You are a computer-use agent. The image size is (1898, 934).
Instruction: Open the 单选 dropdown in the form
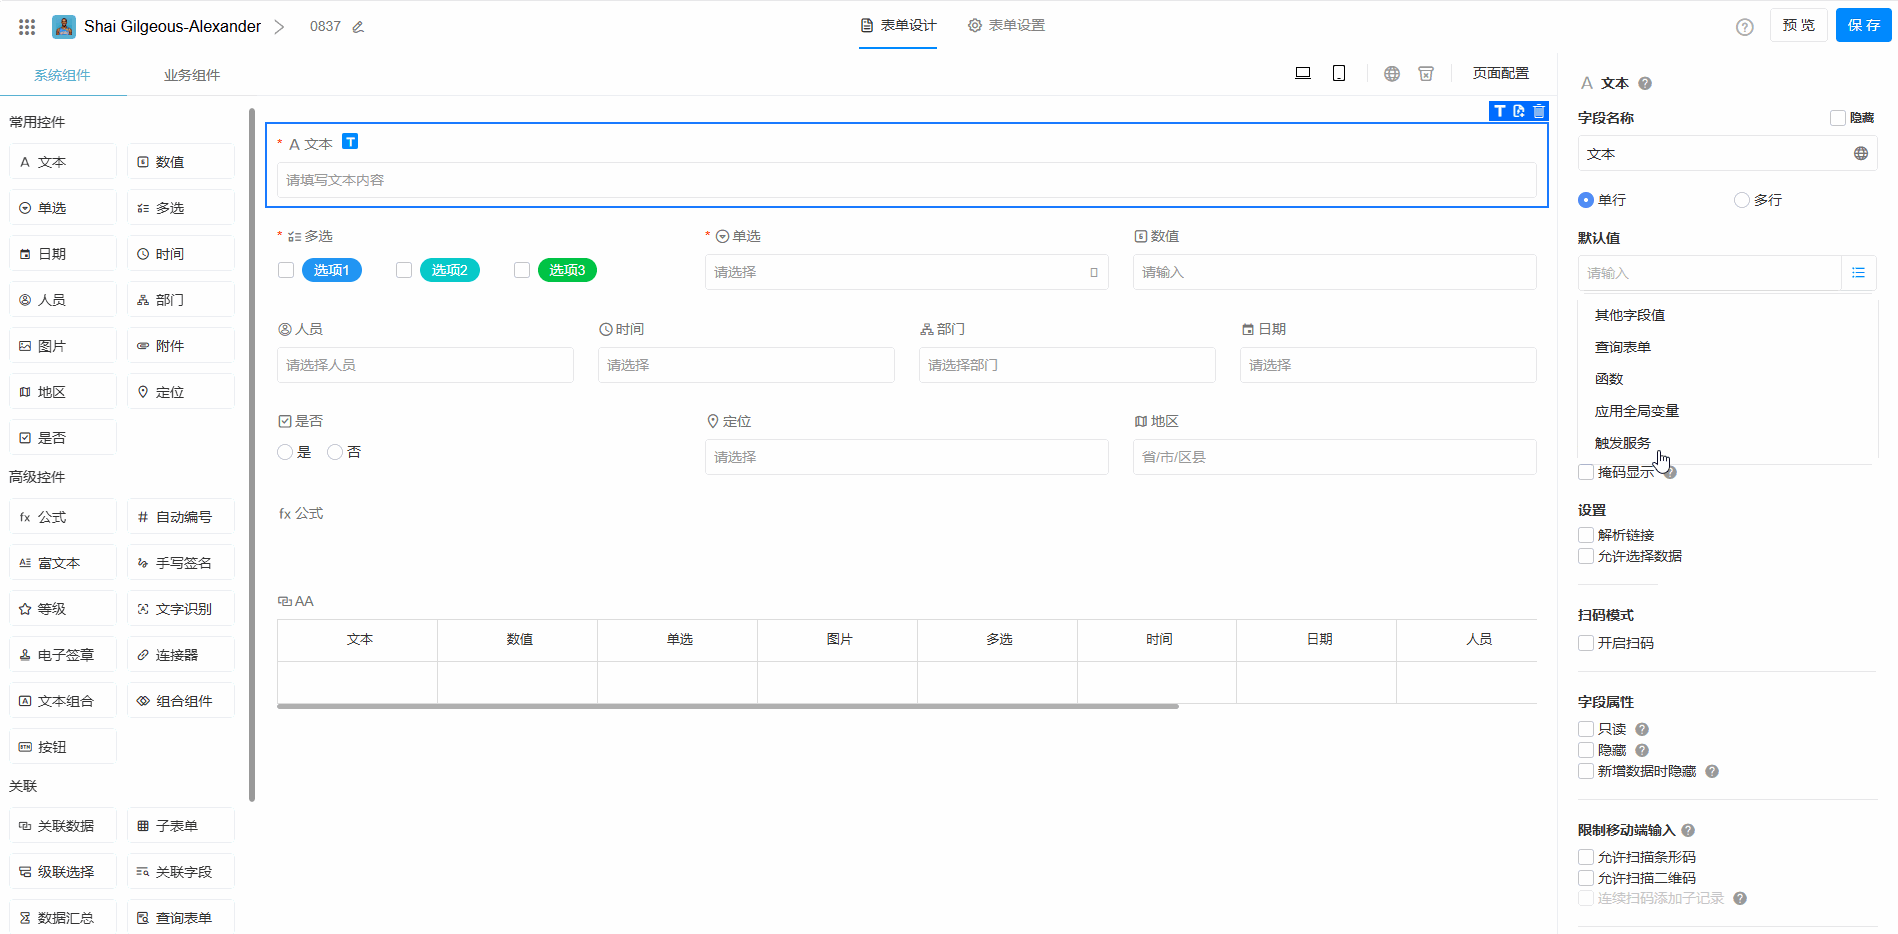(x=906, y=272)
